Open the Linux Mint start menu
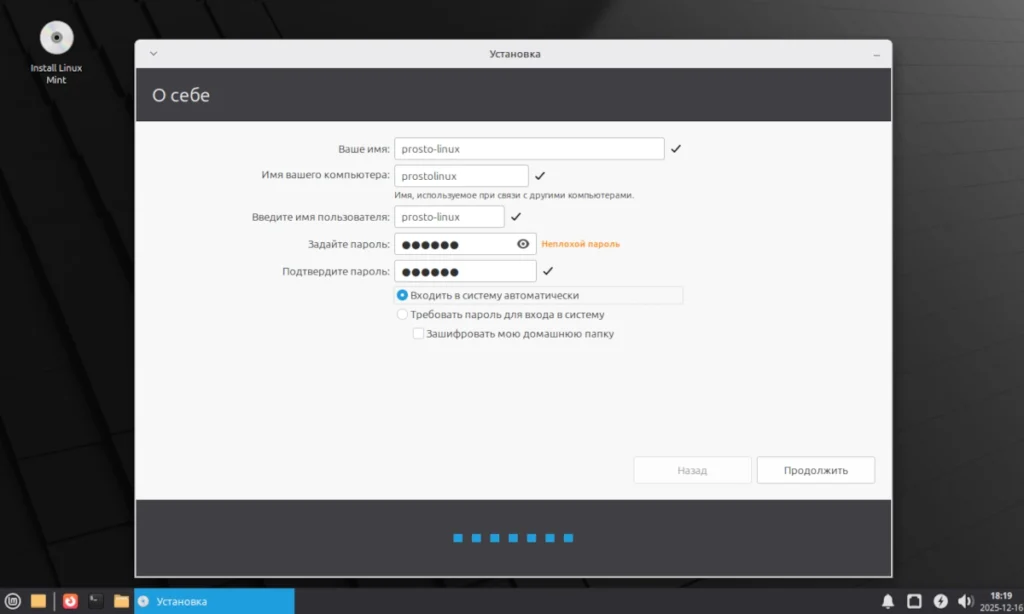 12,601
